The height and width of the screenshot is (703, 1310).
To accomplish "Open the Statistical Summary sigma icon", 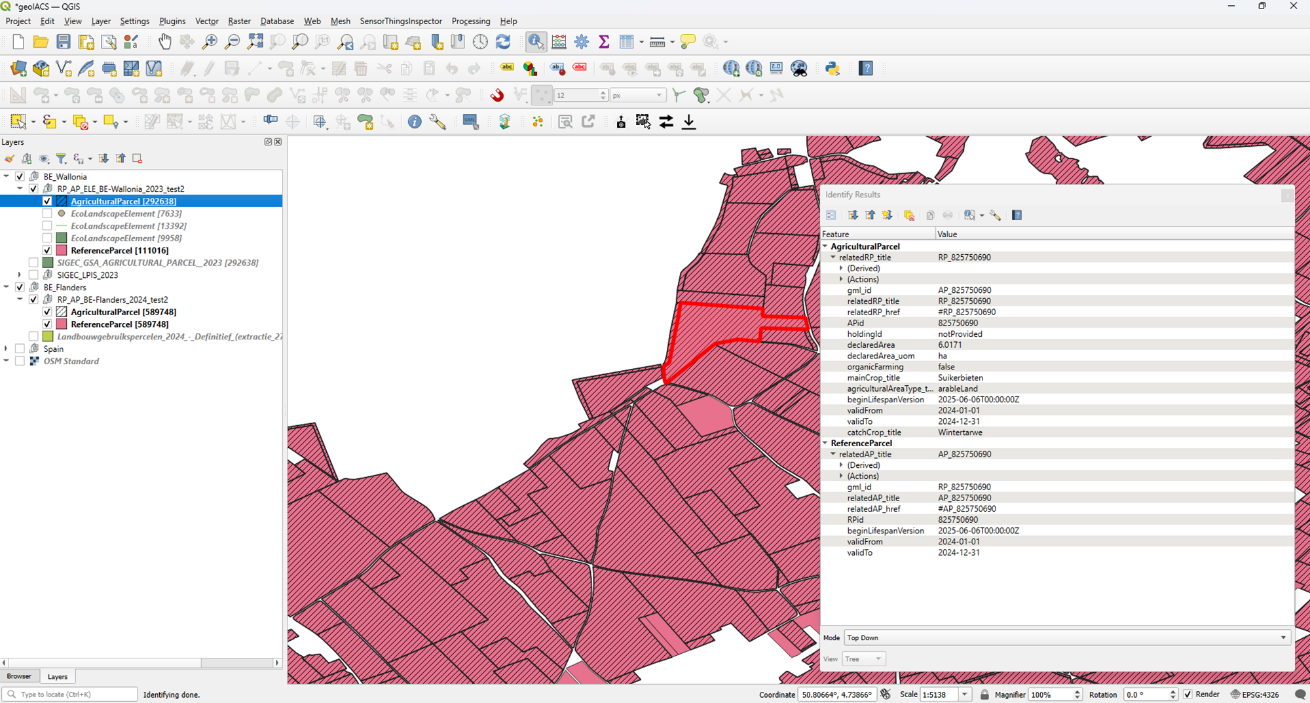I will click(x=604, y=42).
